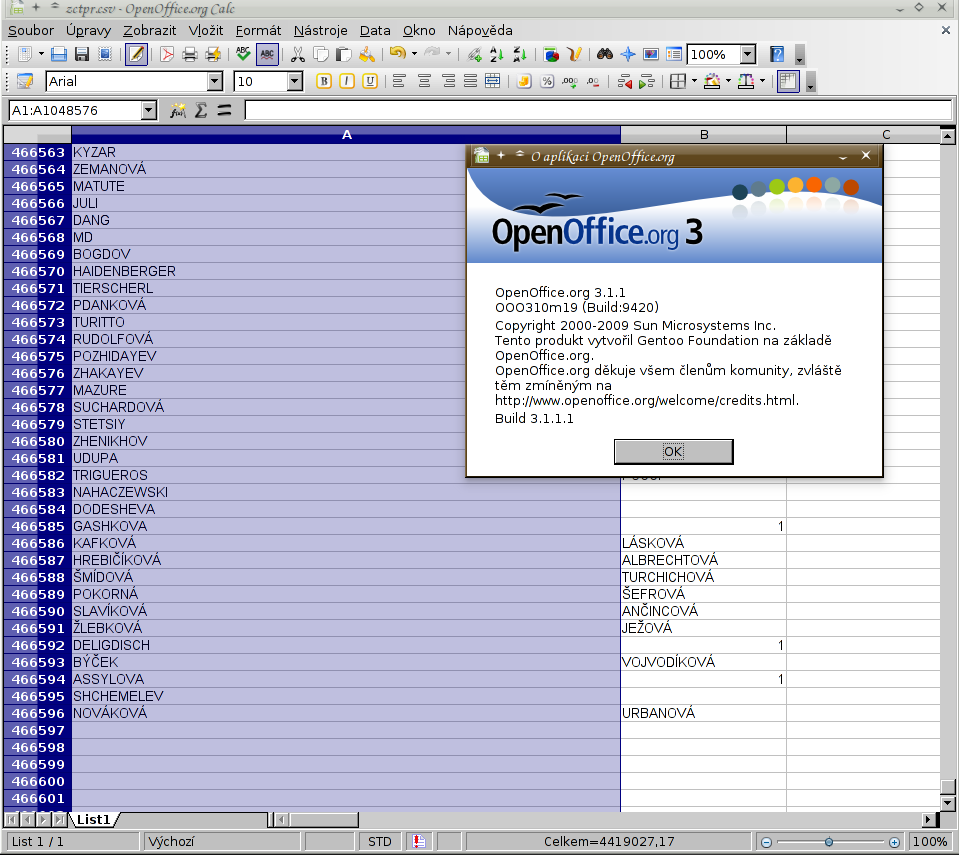
Task: Justify cell text
Action: (470, 81)
